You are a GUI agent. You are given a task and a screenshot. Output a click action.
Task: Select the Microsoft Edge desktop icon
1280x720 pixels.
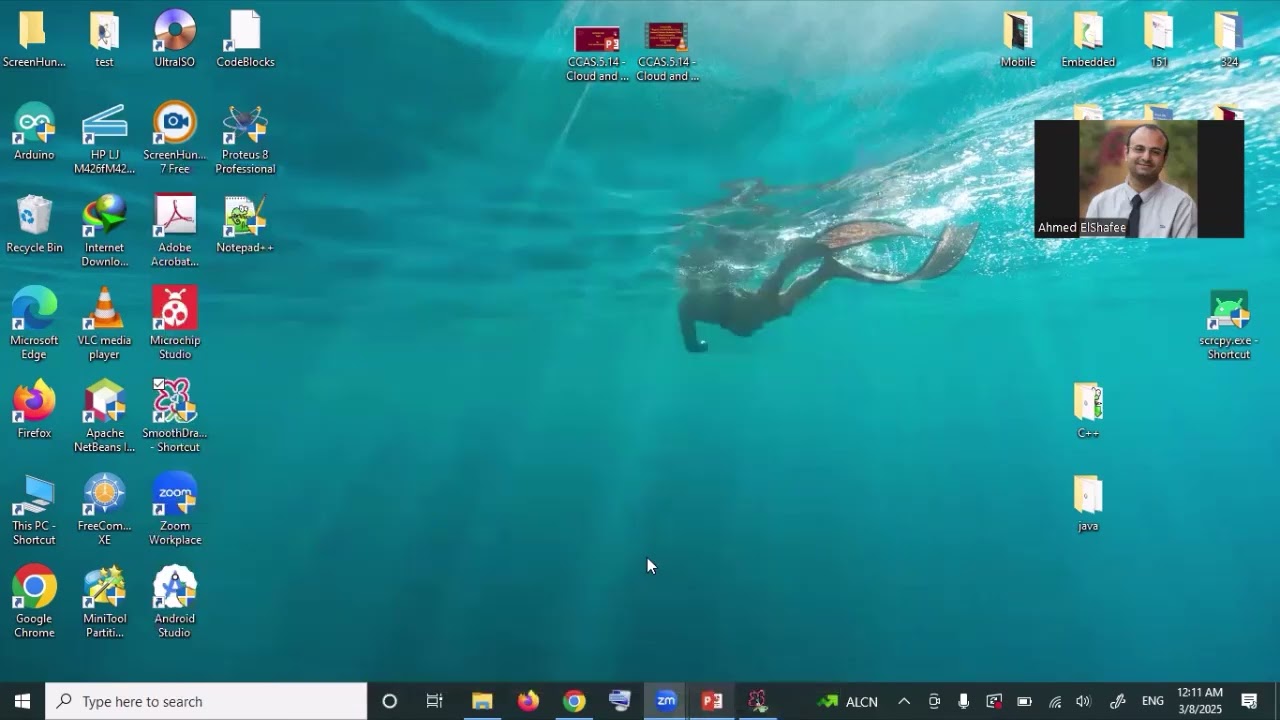point(34,324)
